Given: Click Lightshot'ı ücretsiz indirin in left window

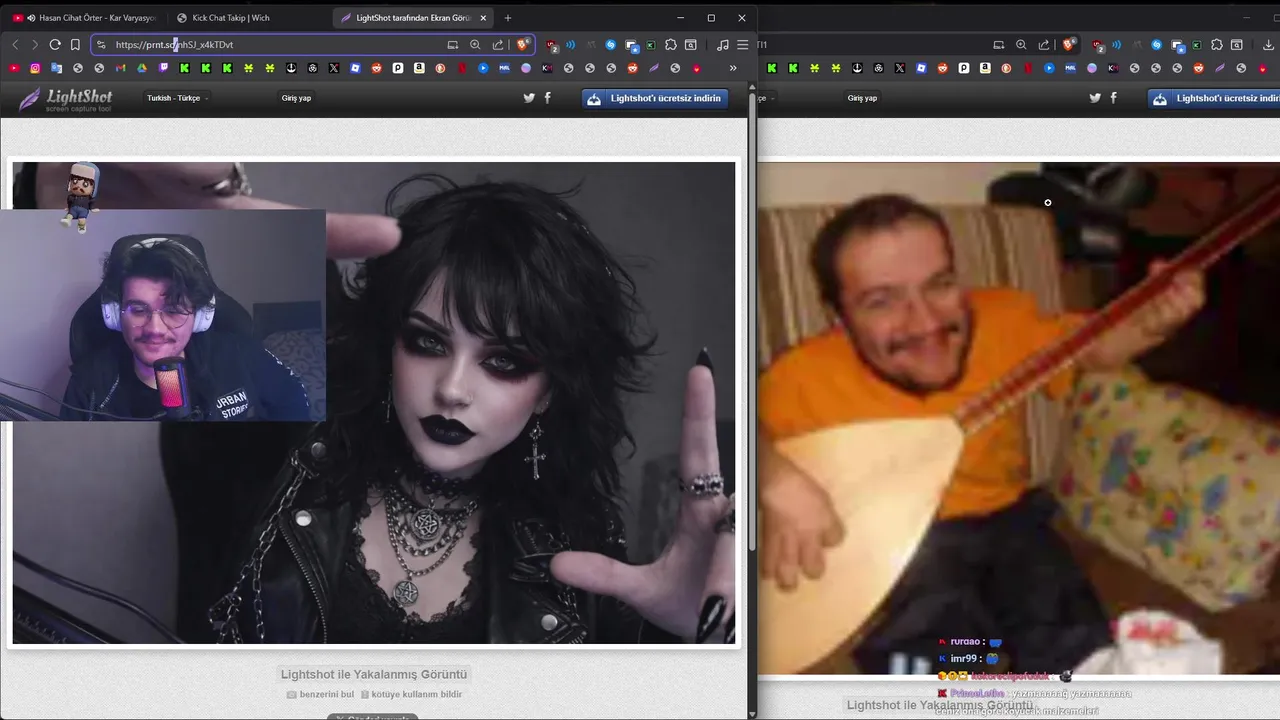Looking at the screenshot, I should pyautogui.click(x=655, y=98).
